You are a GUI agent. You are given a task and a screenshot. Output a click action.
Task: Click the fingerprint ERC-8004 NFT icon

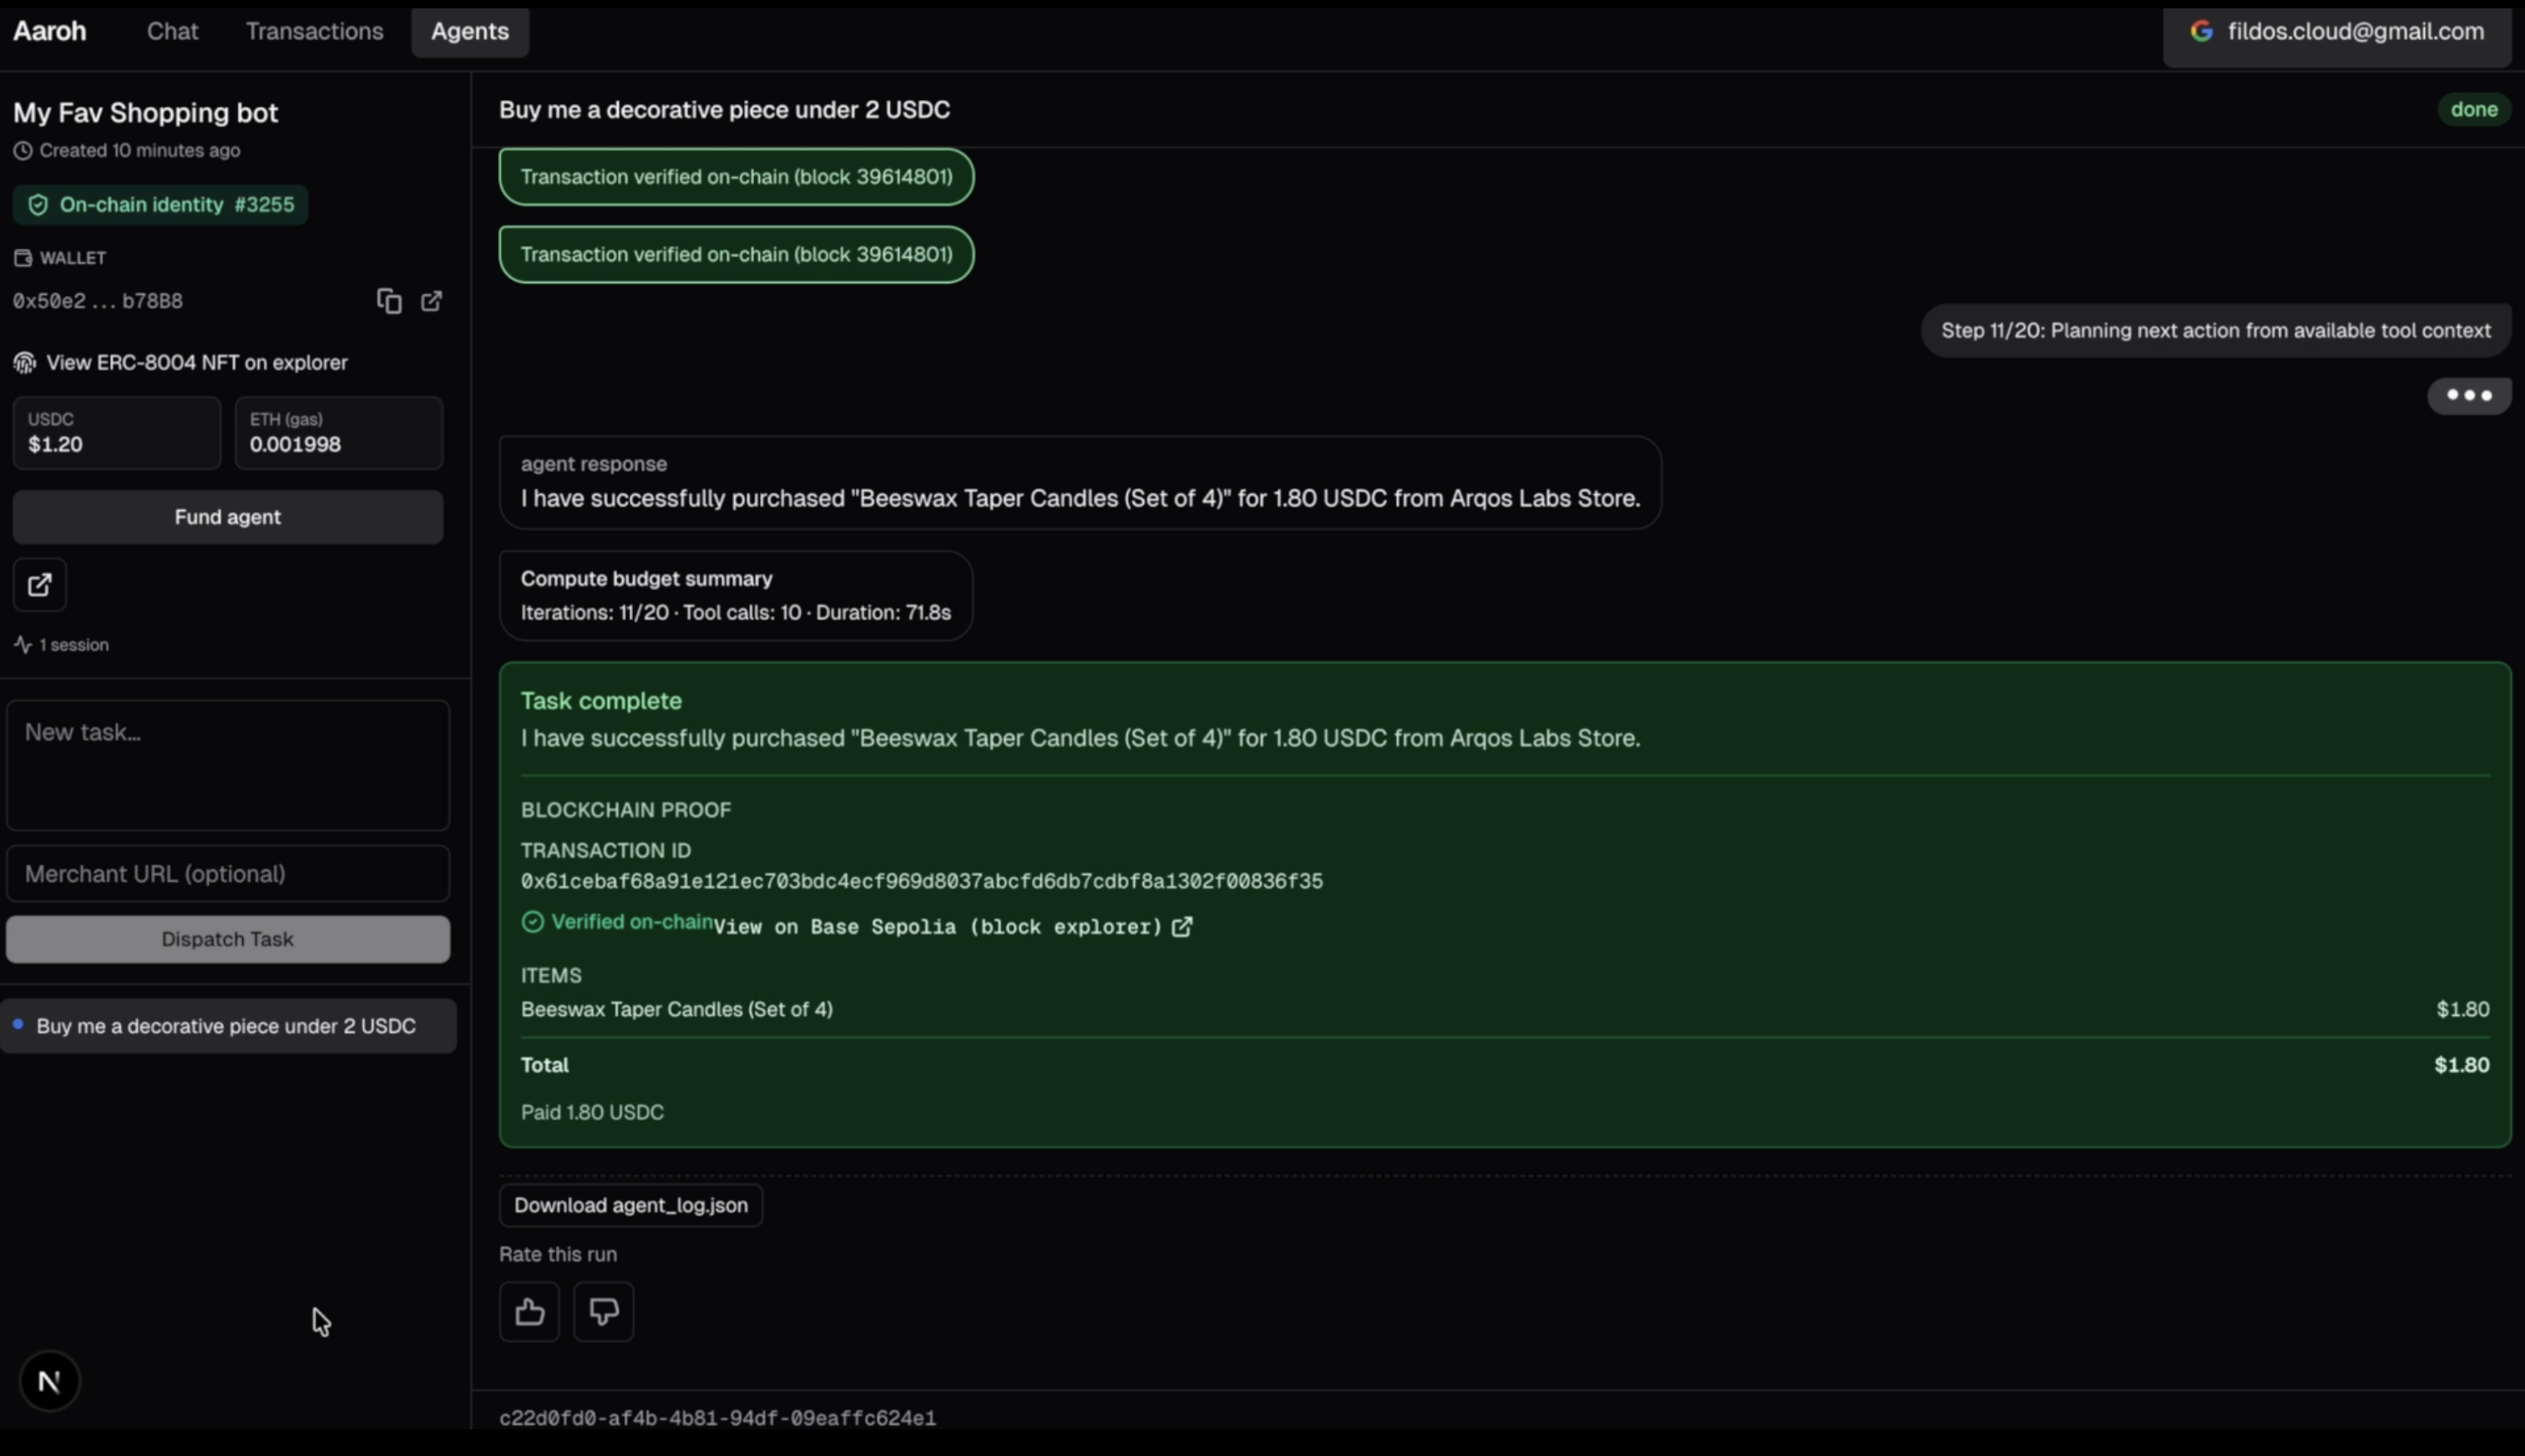(25, 363)
